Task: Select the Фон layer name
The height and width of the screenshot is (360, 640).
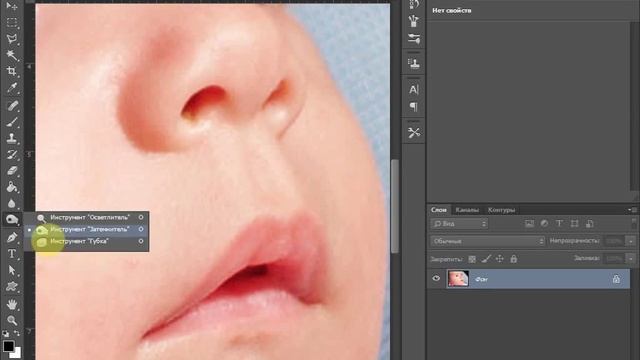Action: click(x=482, y=280)
